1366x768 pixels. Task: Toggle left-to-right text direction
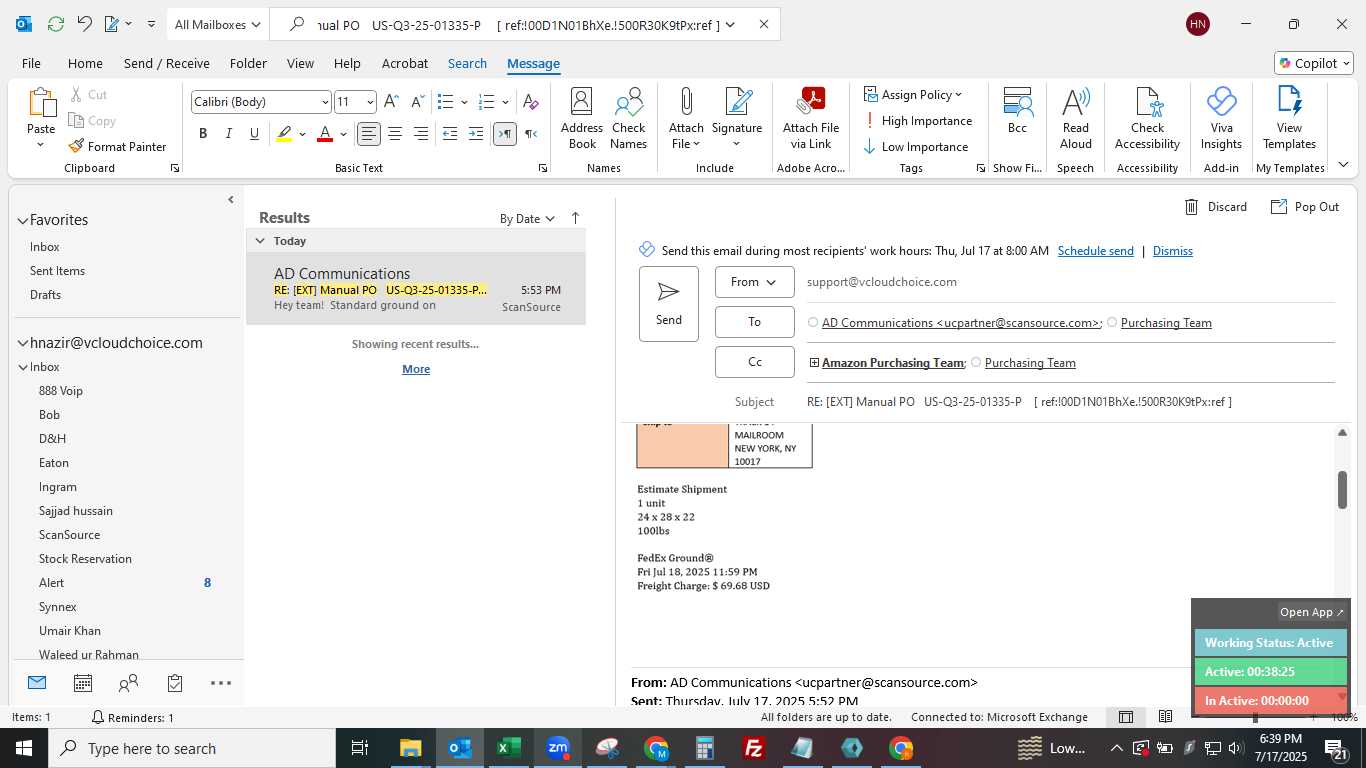505,133
